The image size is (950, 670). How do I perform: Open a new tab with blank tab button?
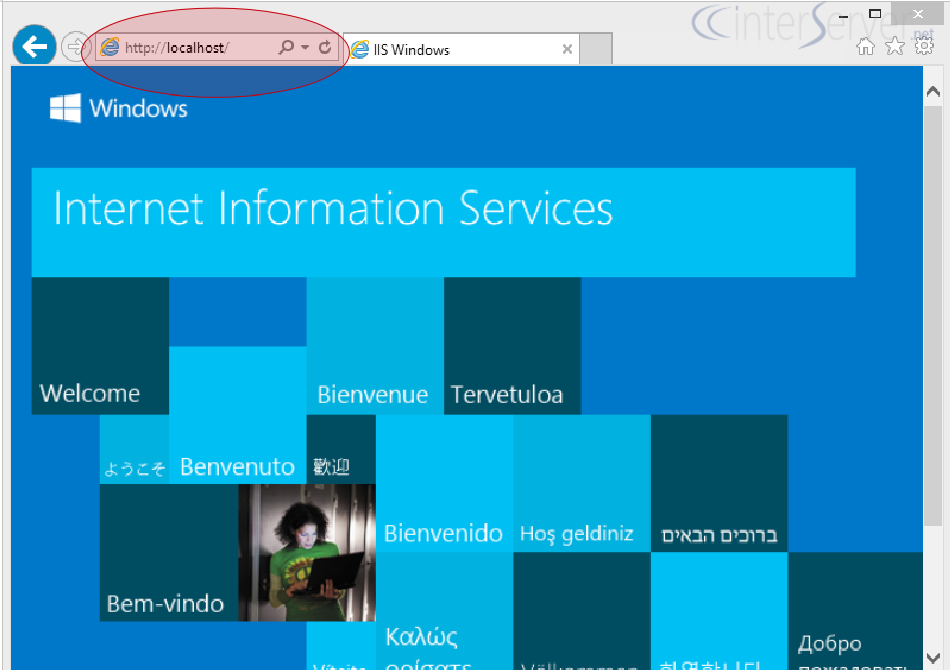pos(596,49)
